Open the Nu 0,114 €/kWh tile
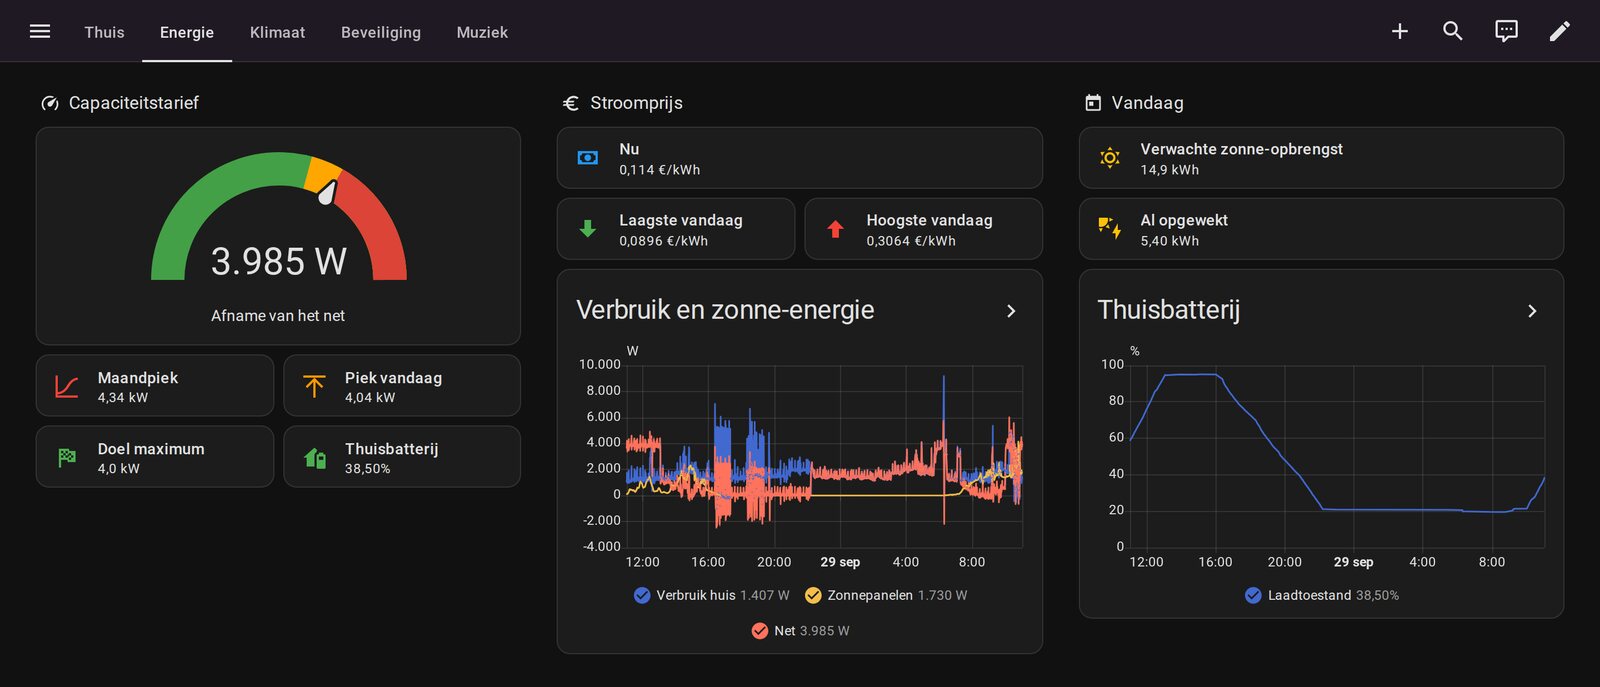This screenshot has height=687, width=1600. pos(800,158)
